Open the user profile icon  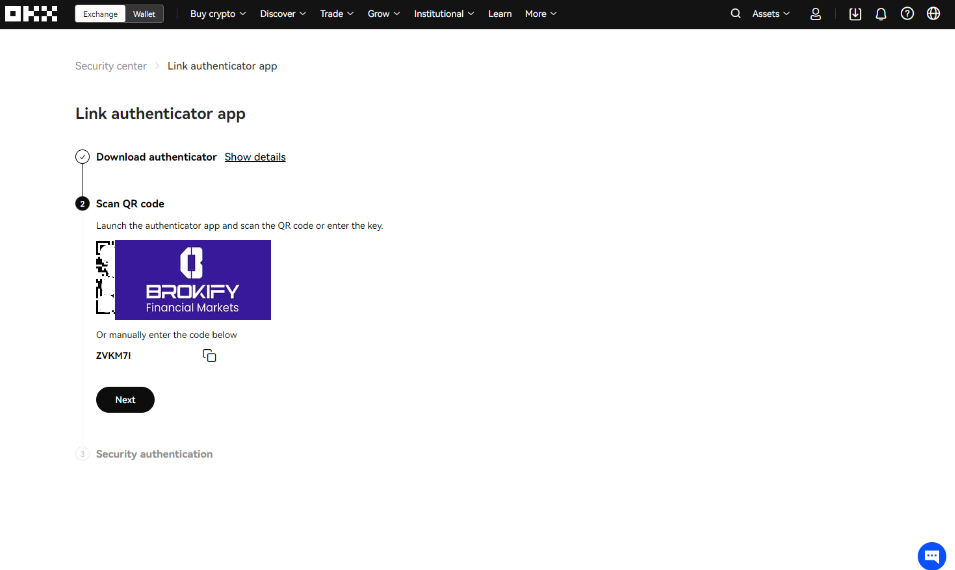pos(816,14)
